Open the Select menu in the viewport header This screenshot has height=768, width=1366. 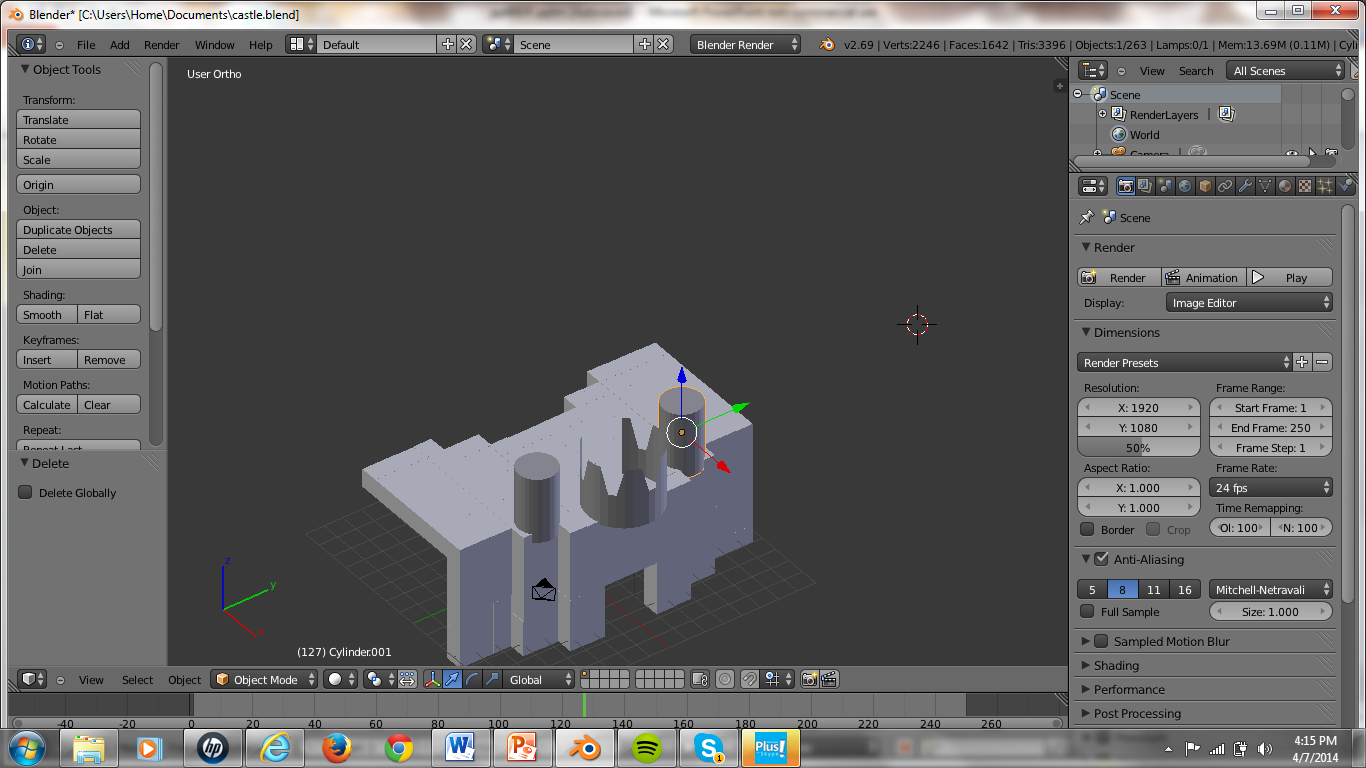click(137, 679)
